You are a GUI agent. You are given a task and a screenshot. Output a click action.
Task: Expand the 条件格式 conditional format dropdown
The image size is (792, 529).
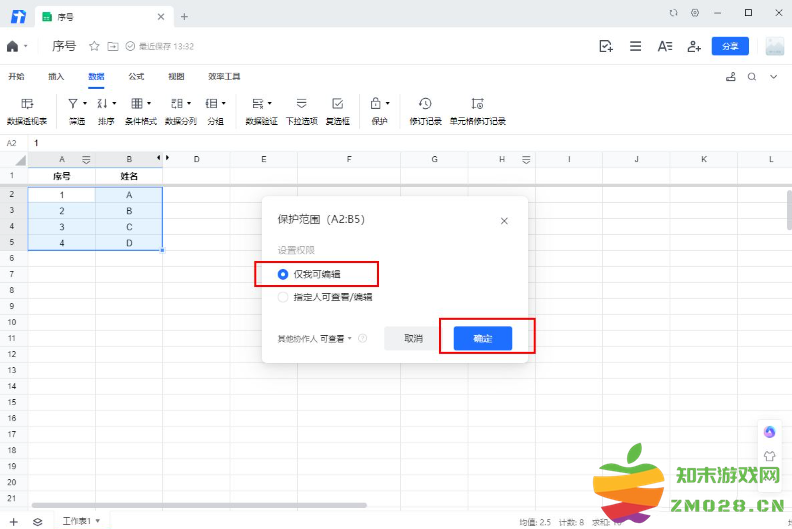149,103
